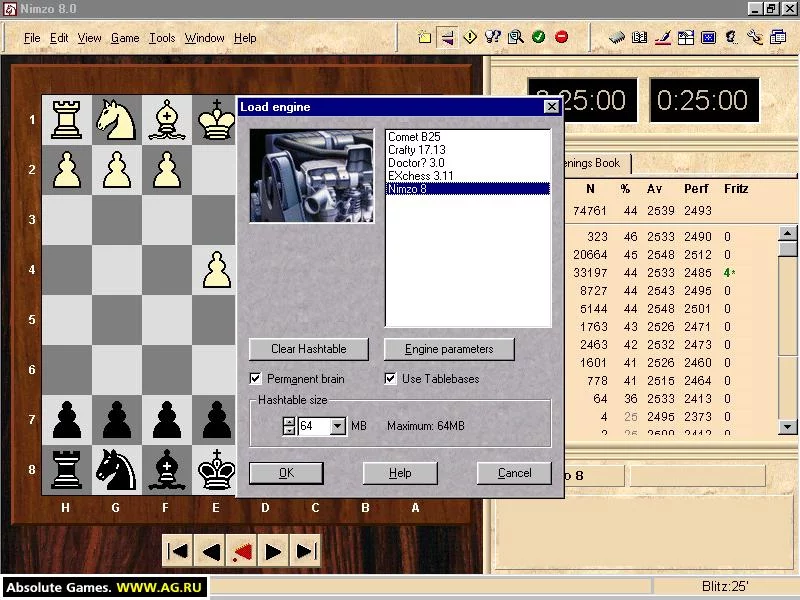800x600 pixels.
Task: Select Comet B25 in engine list
Action: [x=468, y=137]
